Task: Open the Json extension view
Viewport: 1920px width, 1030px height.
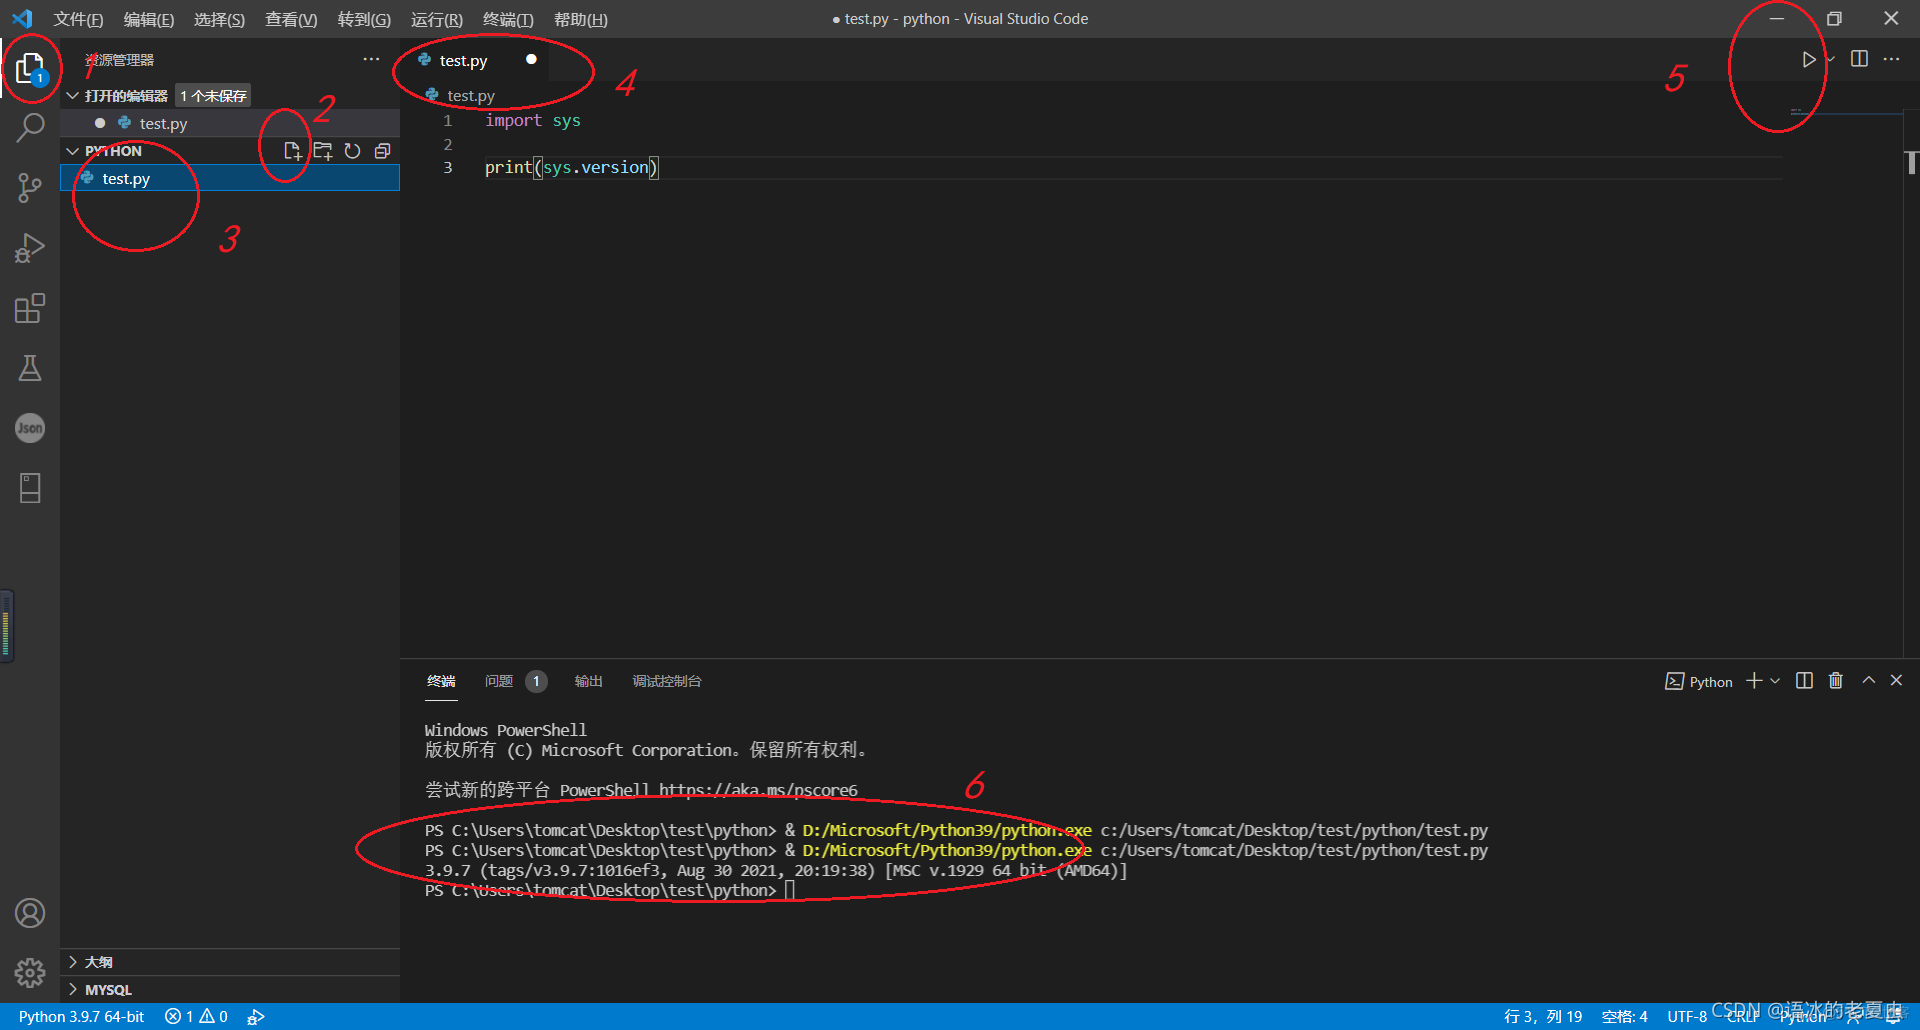Action: (x=30, y=428)
